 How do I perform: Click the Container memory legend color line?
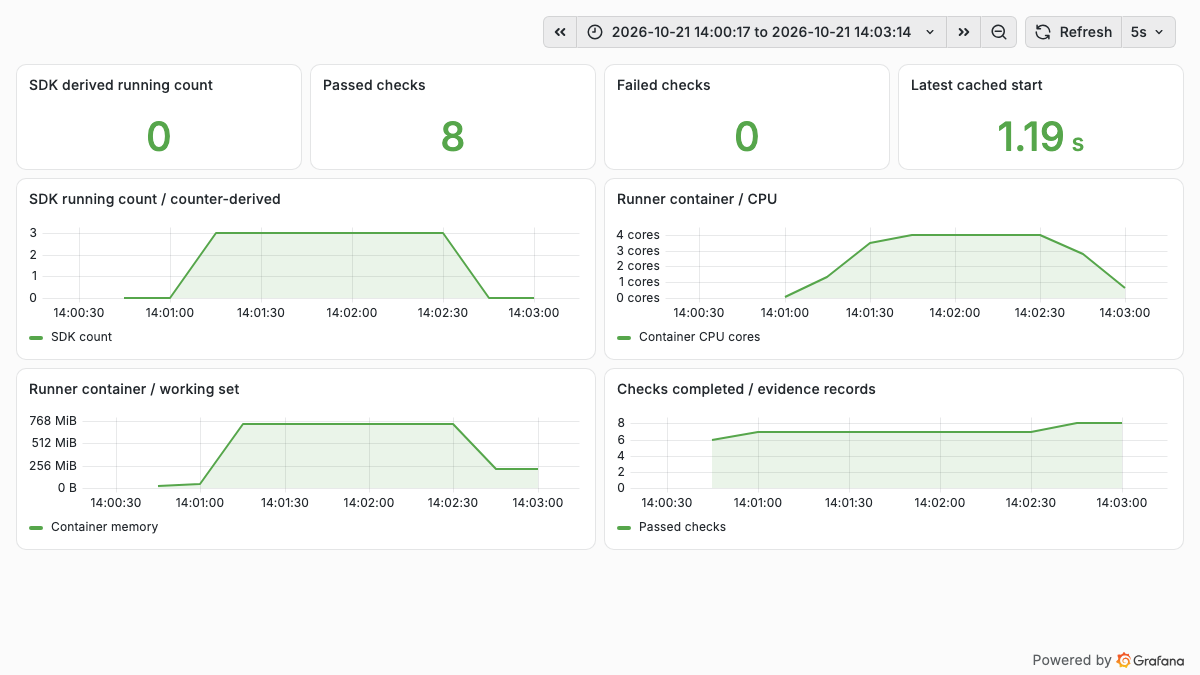(x=36, y=527)
